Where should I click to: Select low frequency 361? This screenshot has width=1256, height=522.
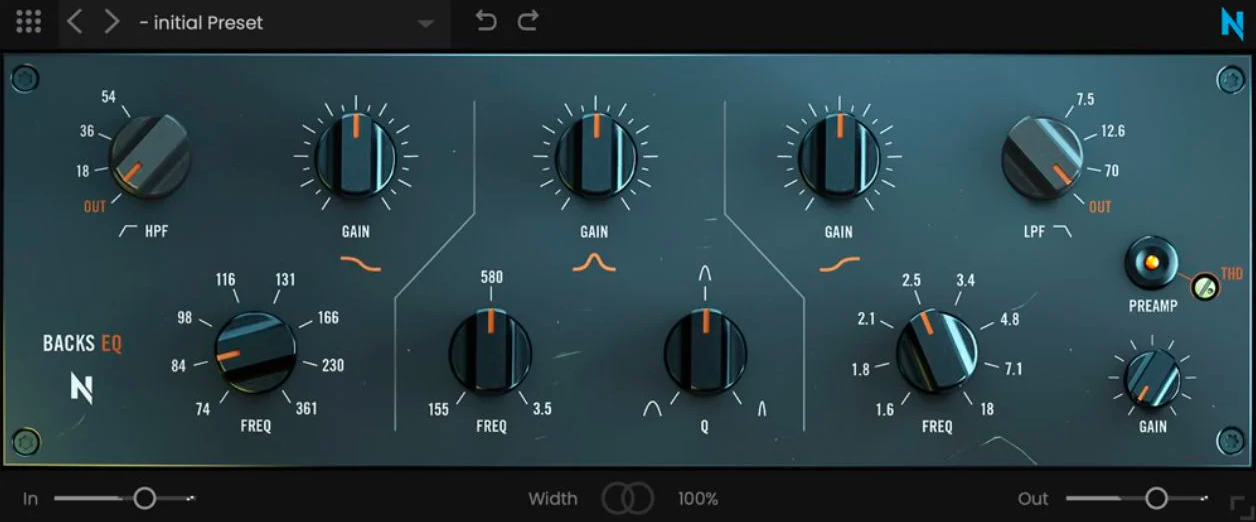(307, 408)
